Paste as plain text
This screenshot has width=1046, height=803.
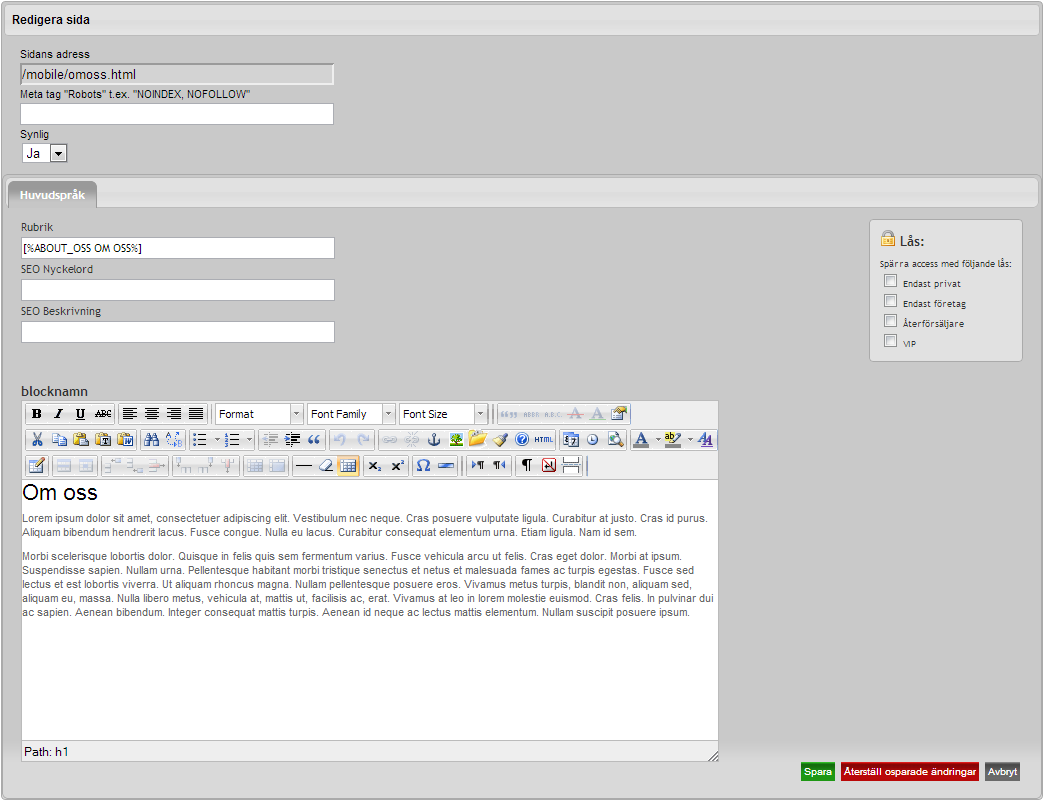[103, 440]
